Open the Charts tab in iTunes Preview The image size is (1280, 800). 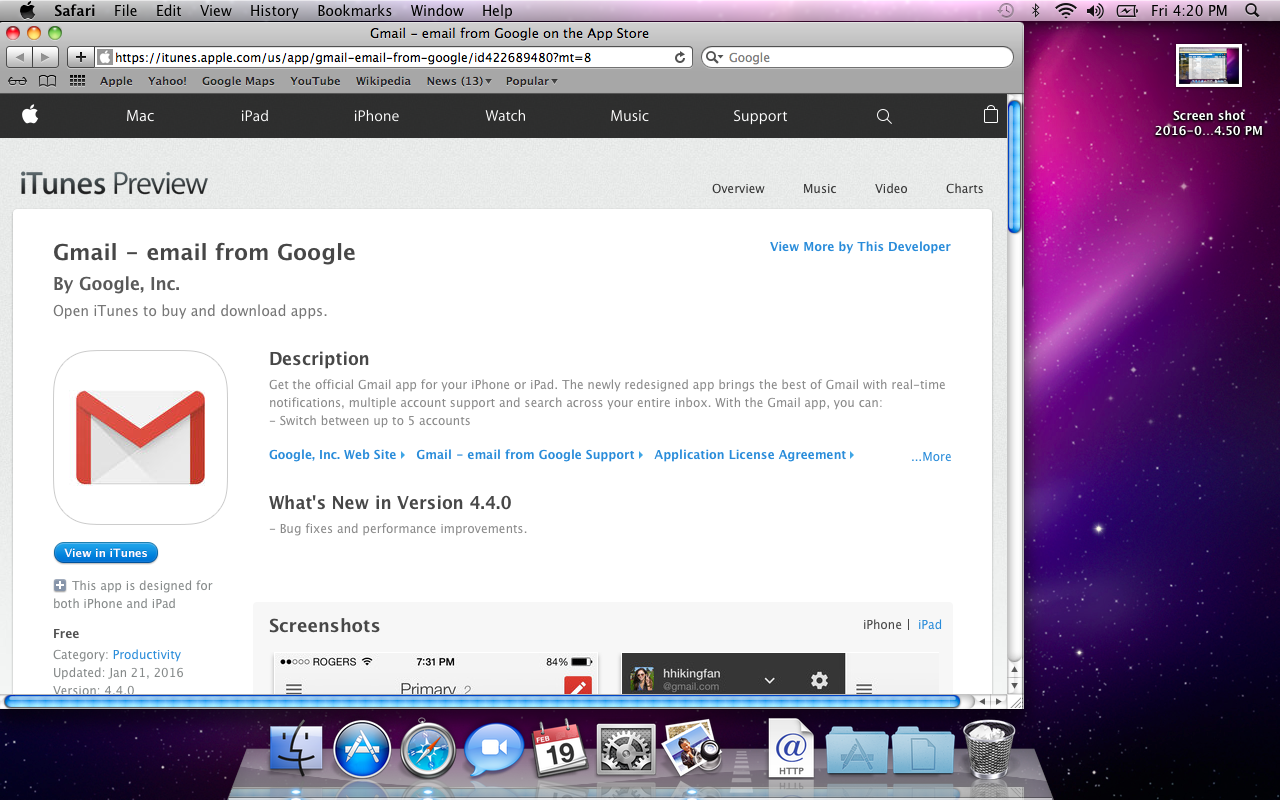point(964,188)
